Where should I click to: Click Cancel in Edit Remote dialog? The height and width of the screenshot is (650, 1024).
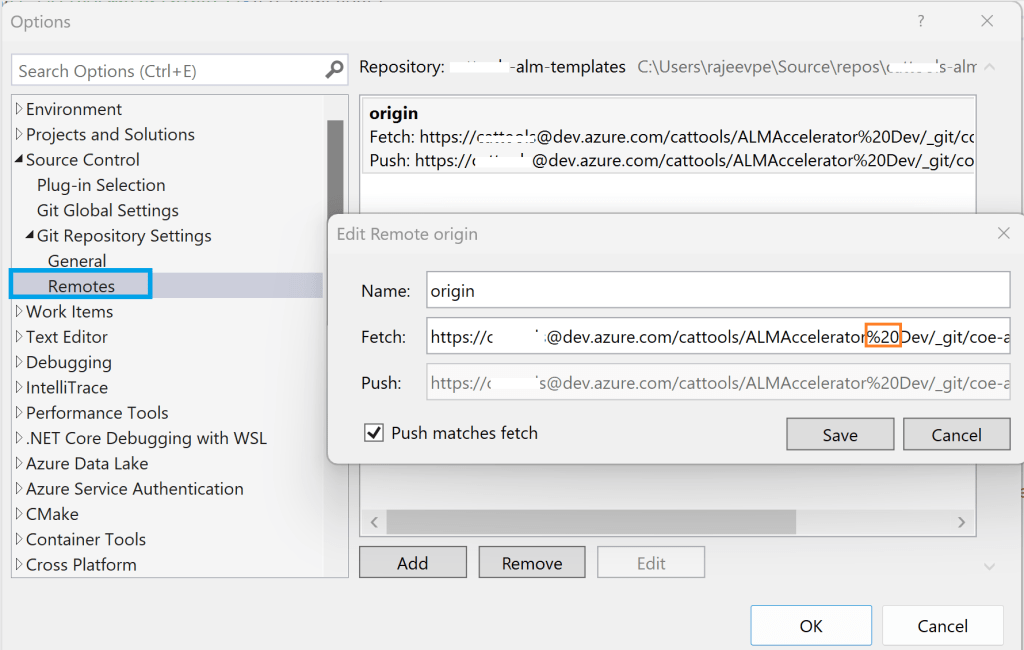click(x=956, y=434)
